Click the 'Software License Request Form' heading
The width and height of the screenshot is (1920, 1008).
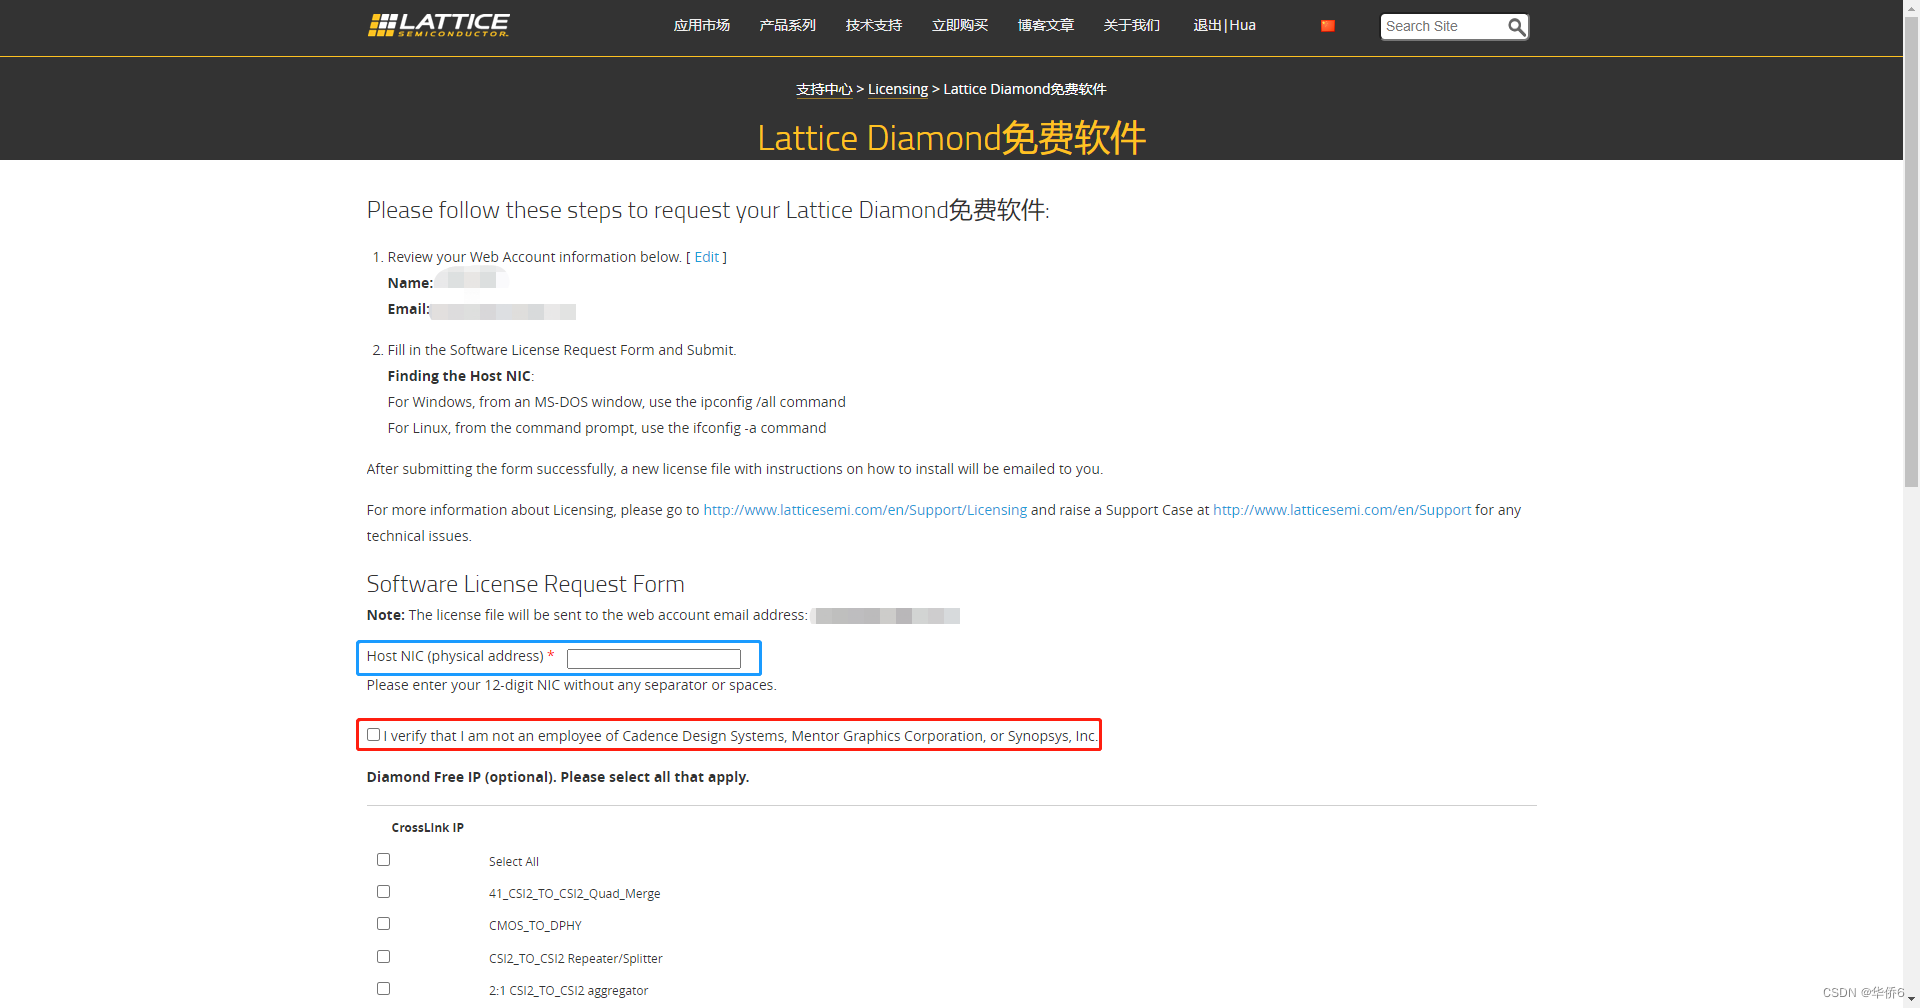pyautogui.click(x=526, y=584)
